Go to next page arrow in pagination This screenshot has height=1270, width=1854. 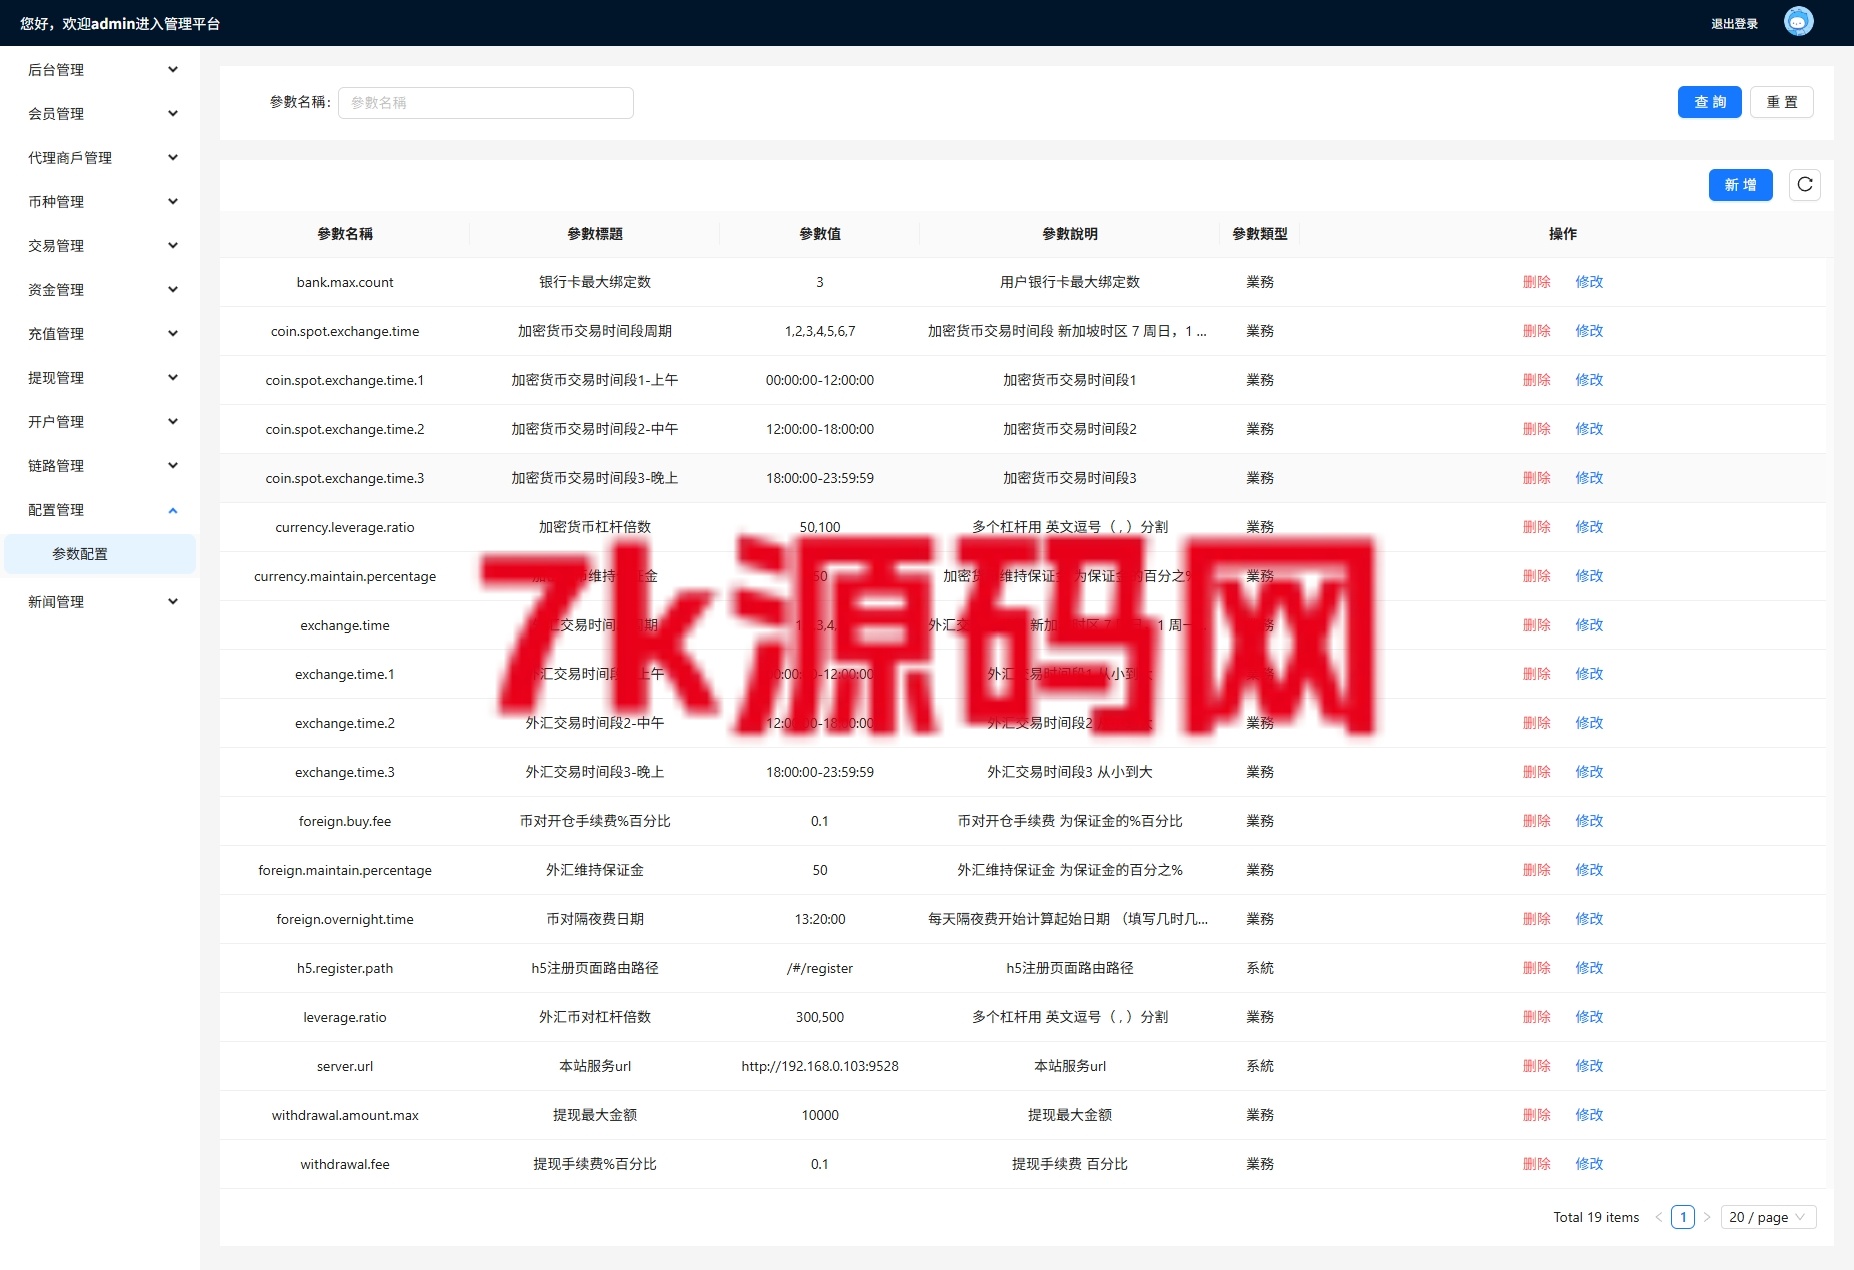pyautogui.click(x=1707, y=1217)
